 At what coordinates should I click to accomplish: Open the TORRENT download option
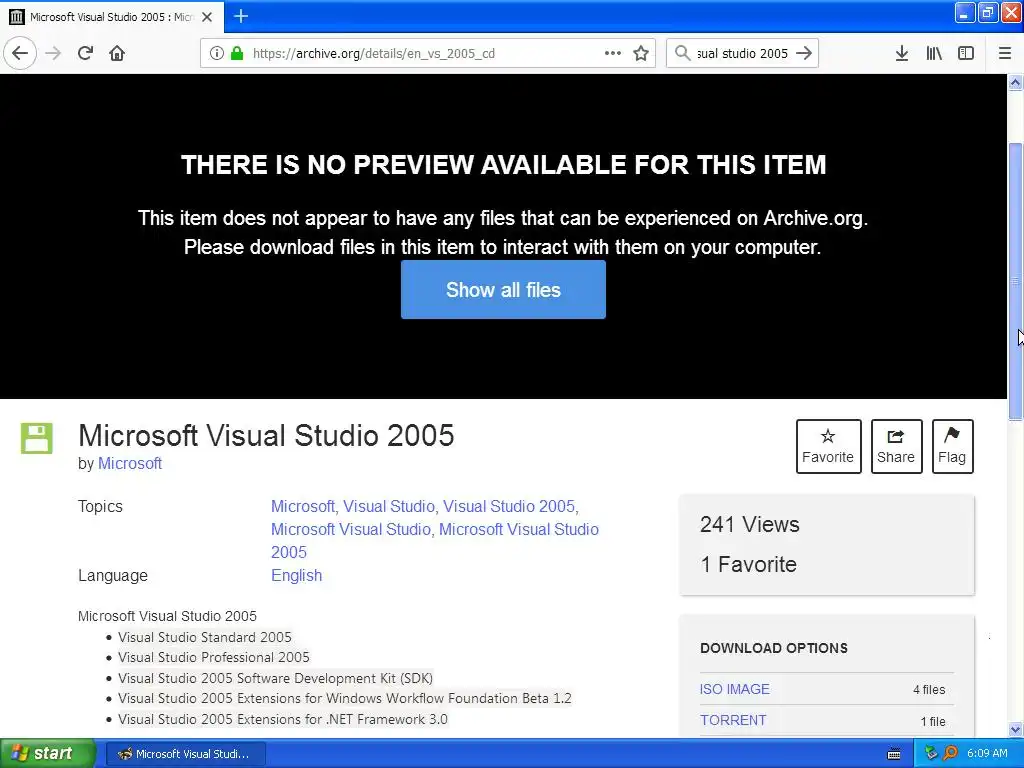point(733,720)
